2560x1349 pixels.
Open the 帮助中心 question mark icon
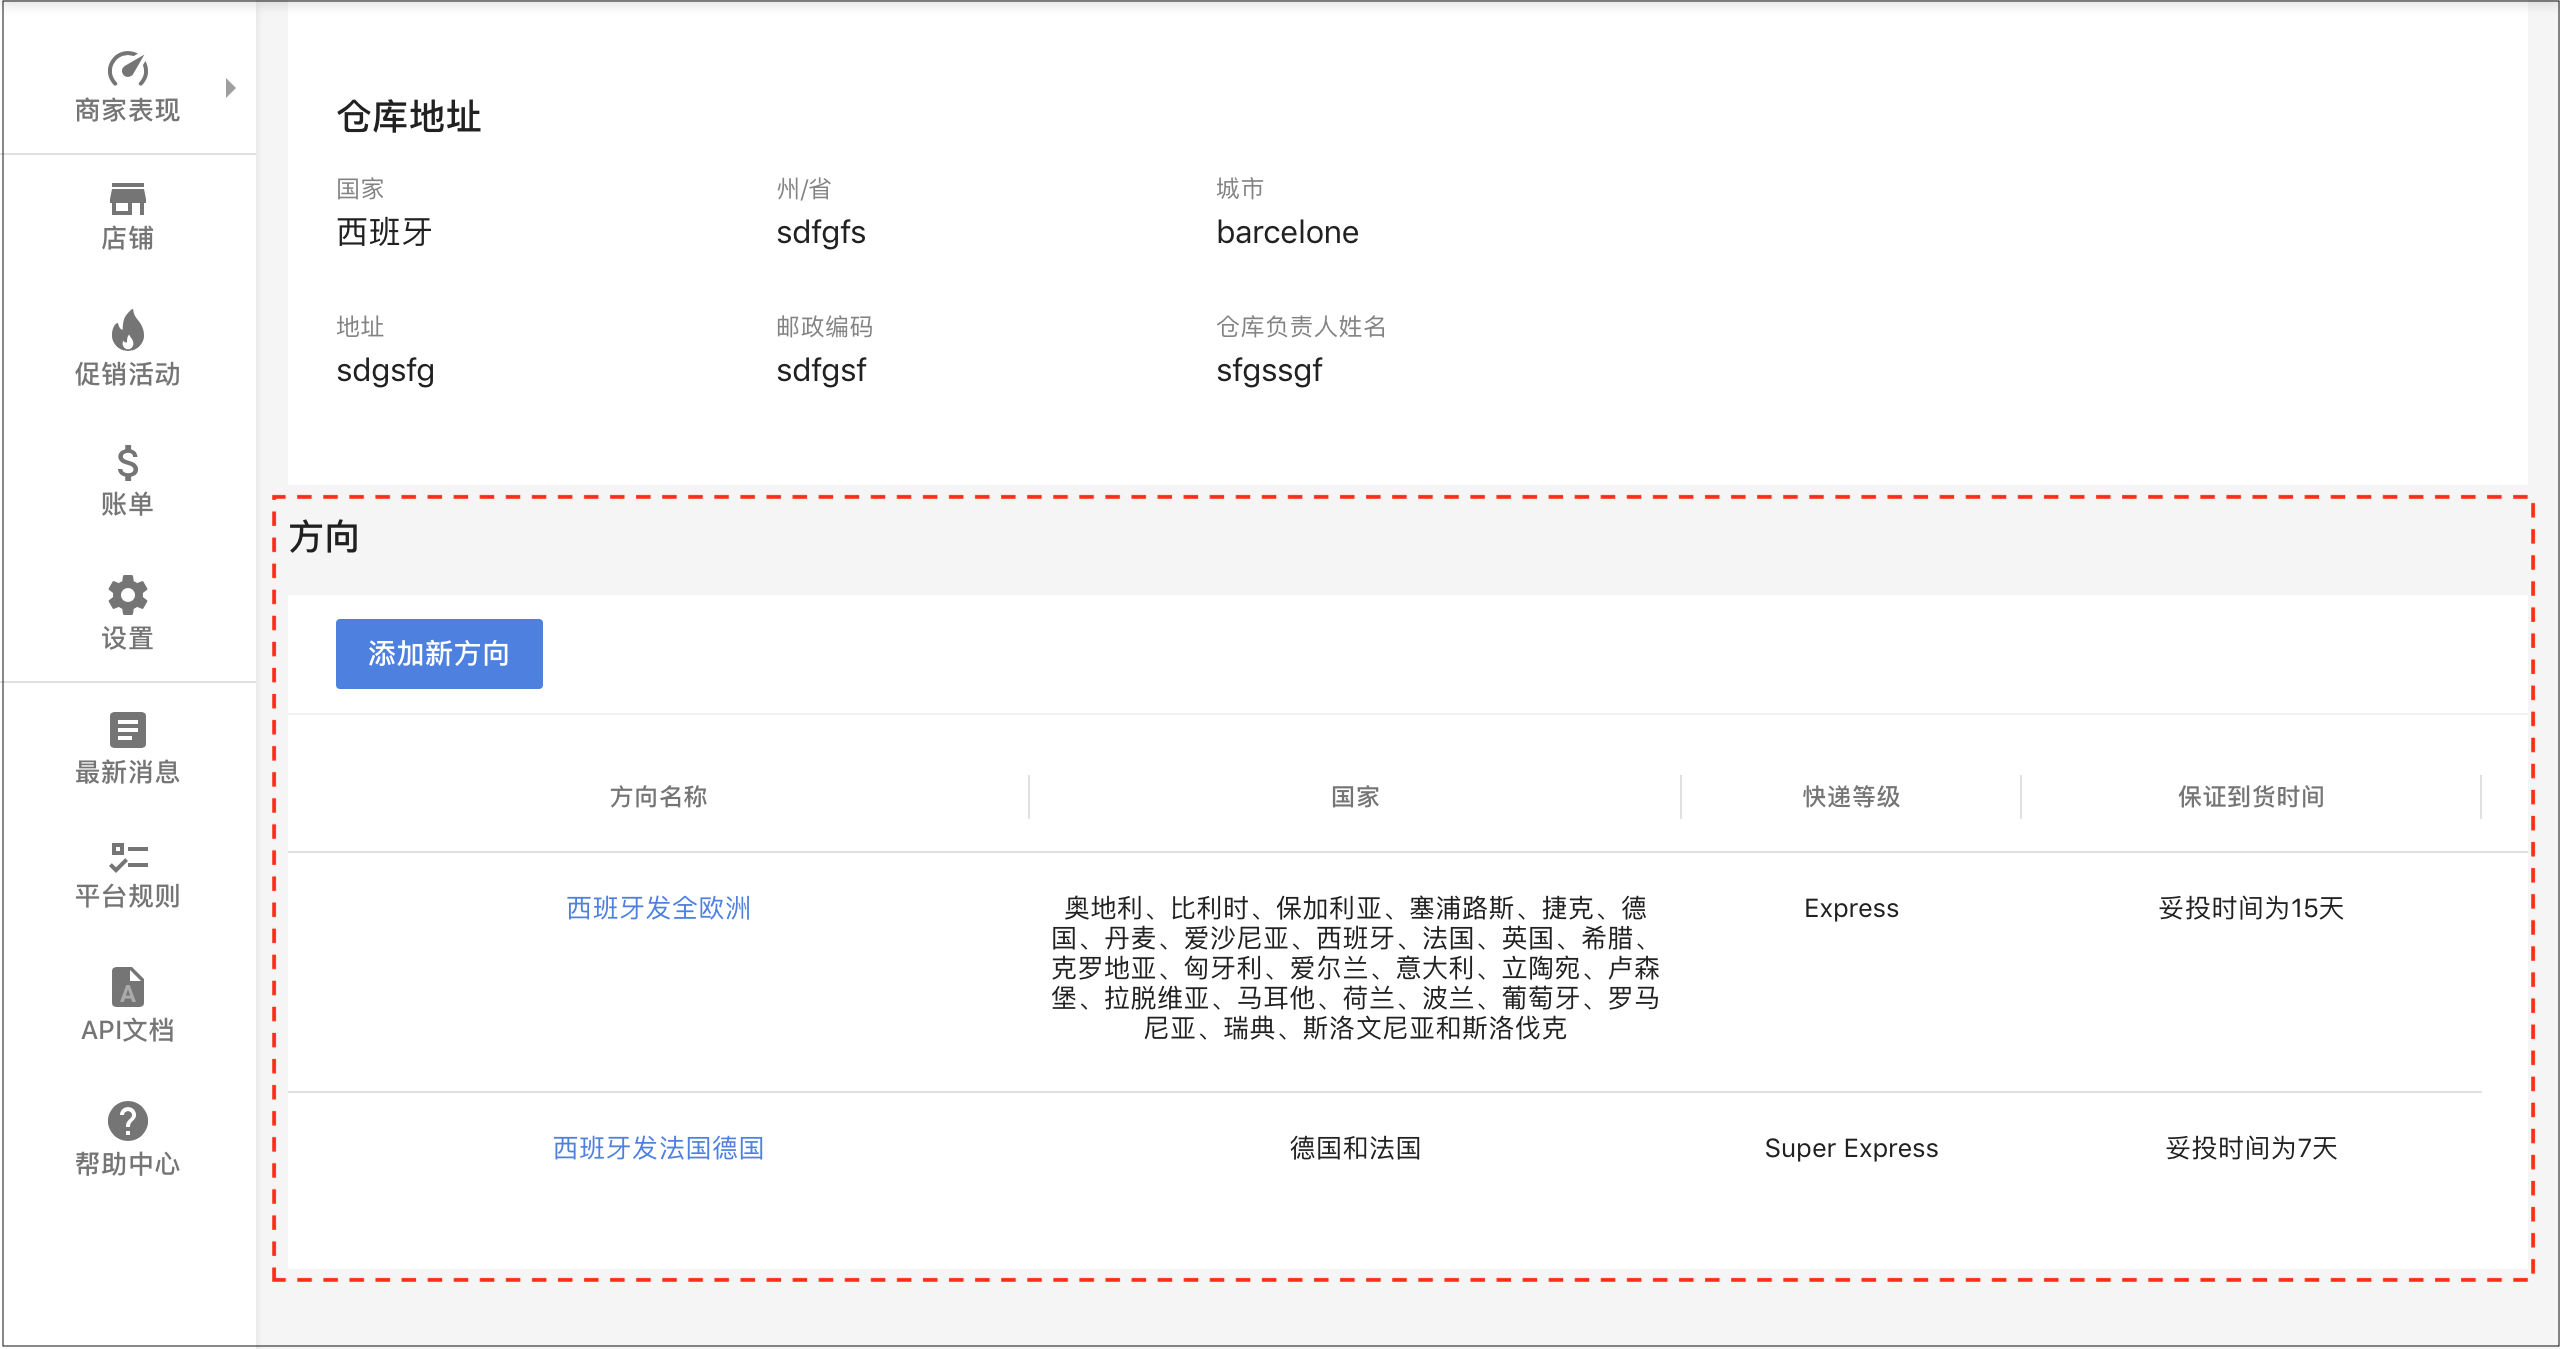pyautogui.click(x=127, y=1122)
